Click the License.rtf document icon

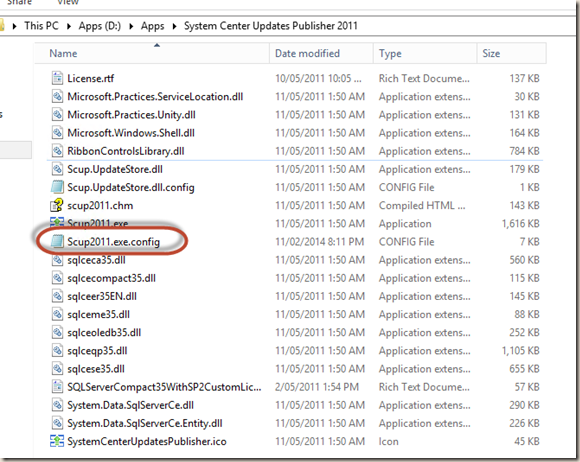point(57,78)
